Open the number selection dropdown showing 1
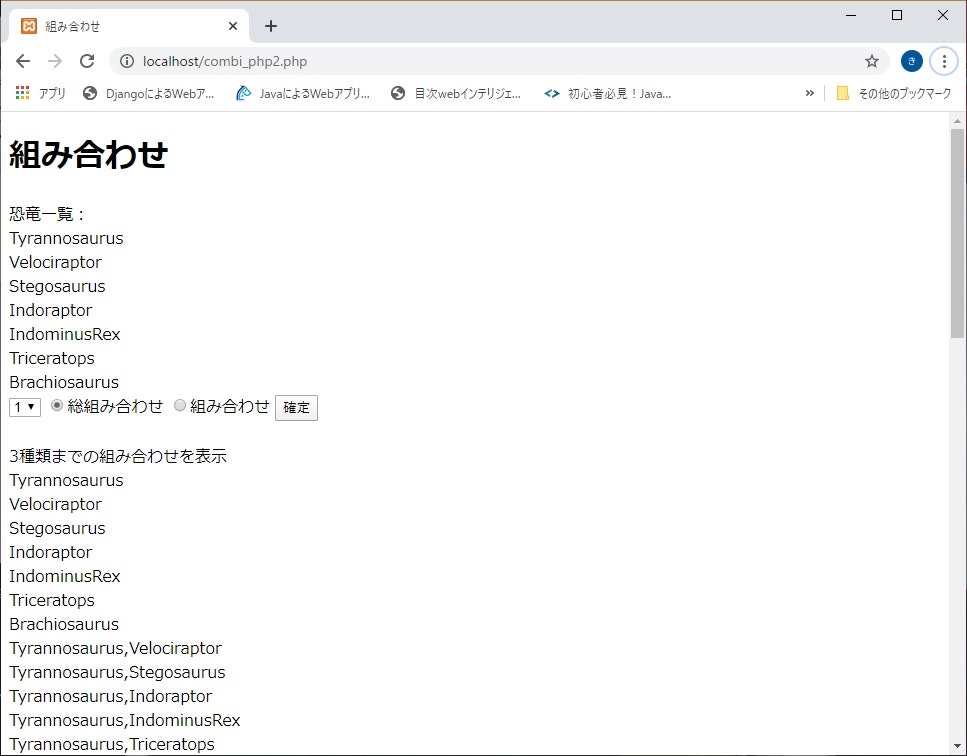This screenshot has width=967, height=756. pyautogui.click(x=23, y=406)
